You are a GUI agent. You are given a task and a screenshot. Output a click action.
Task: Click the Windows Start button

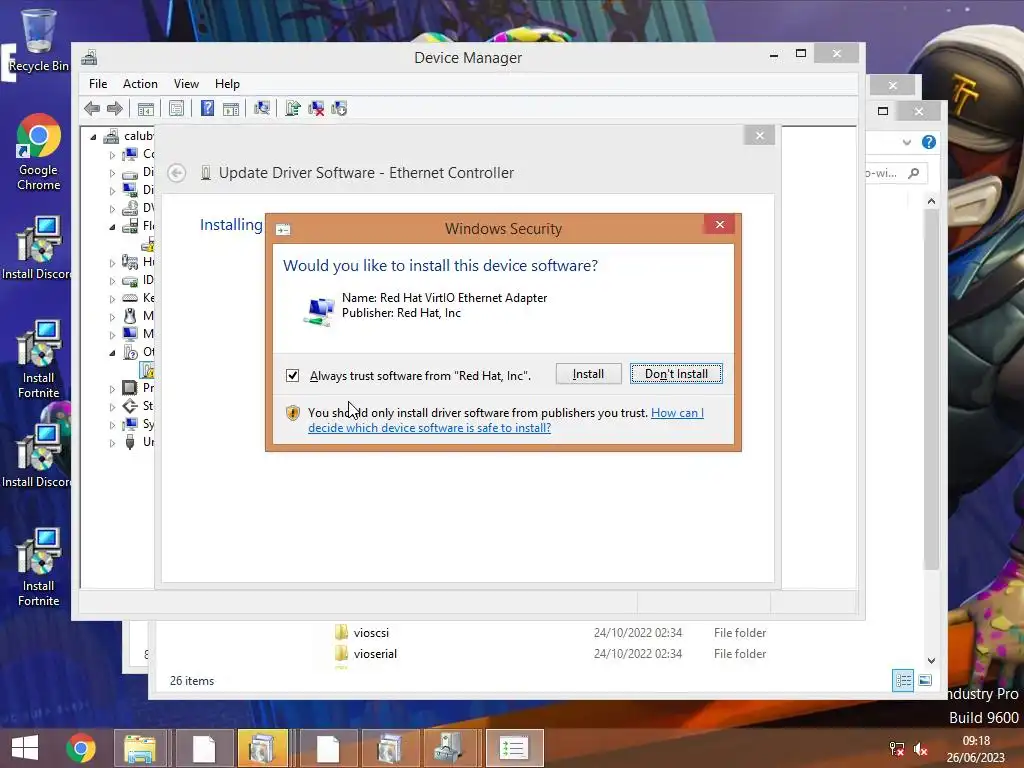coord(25,748)
